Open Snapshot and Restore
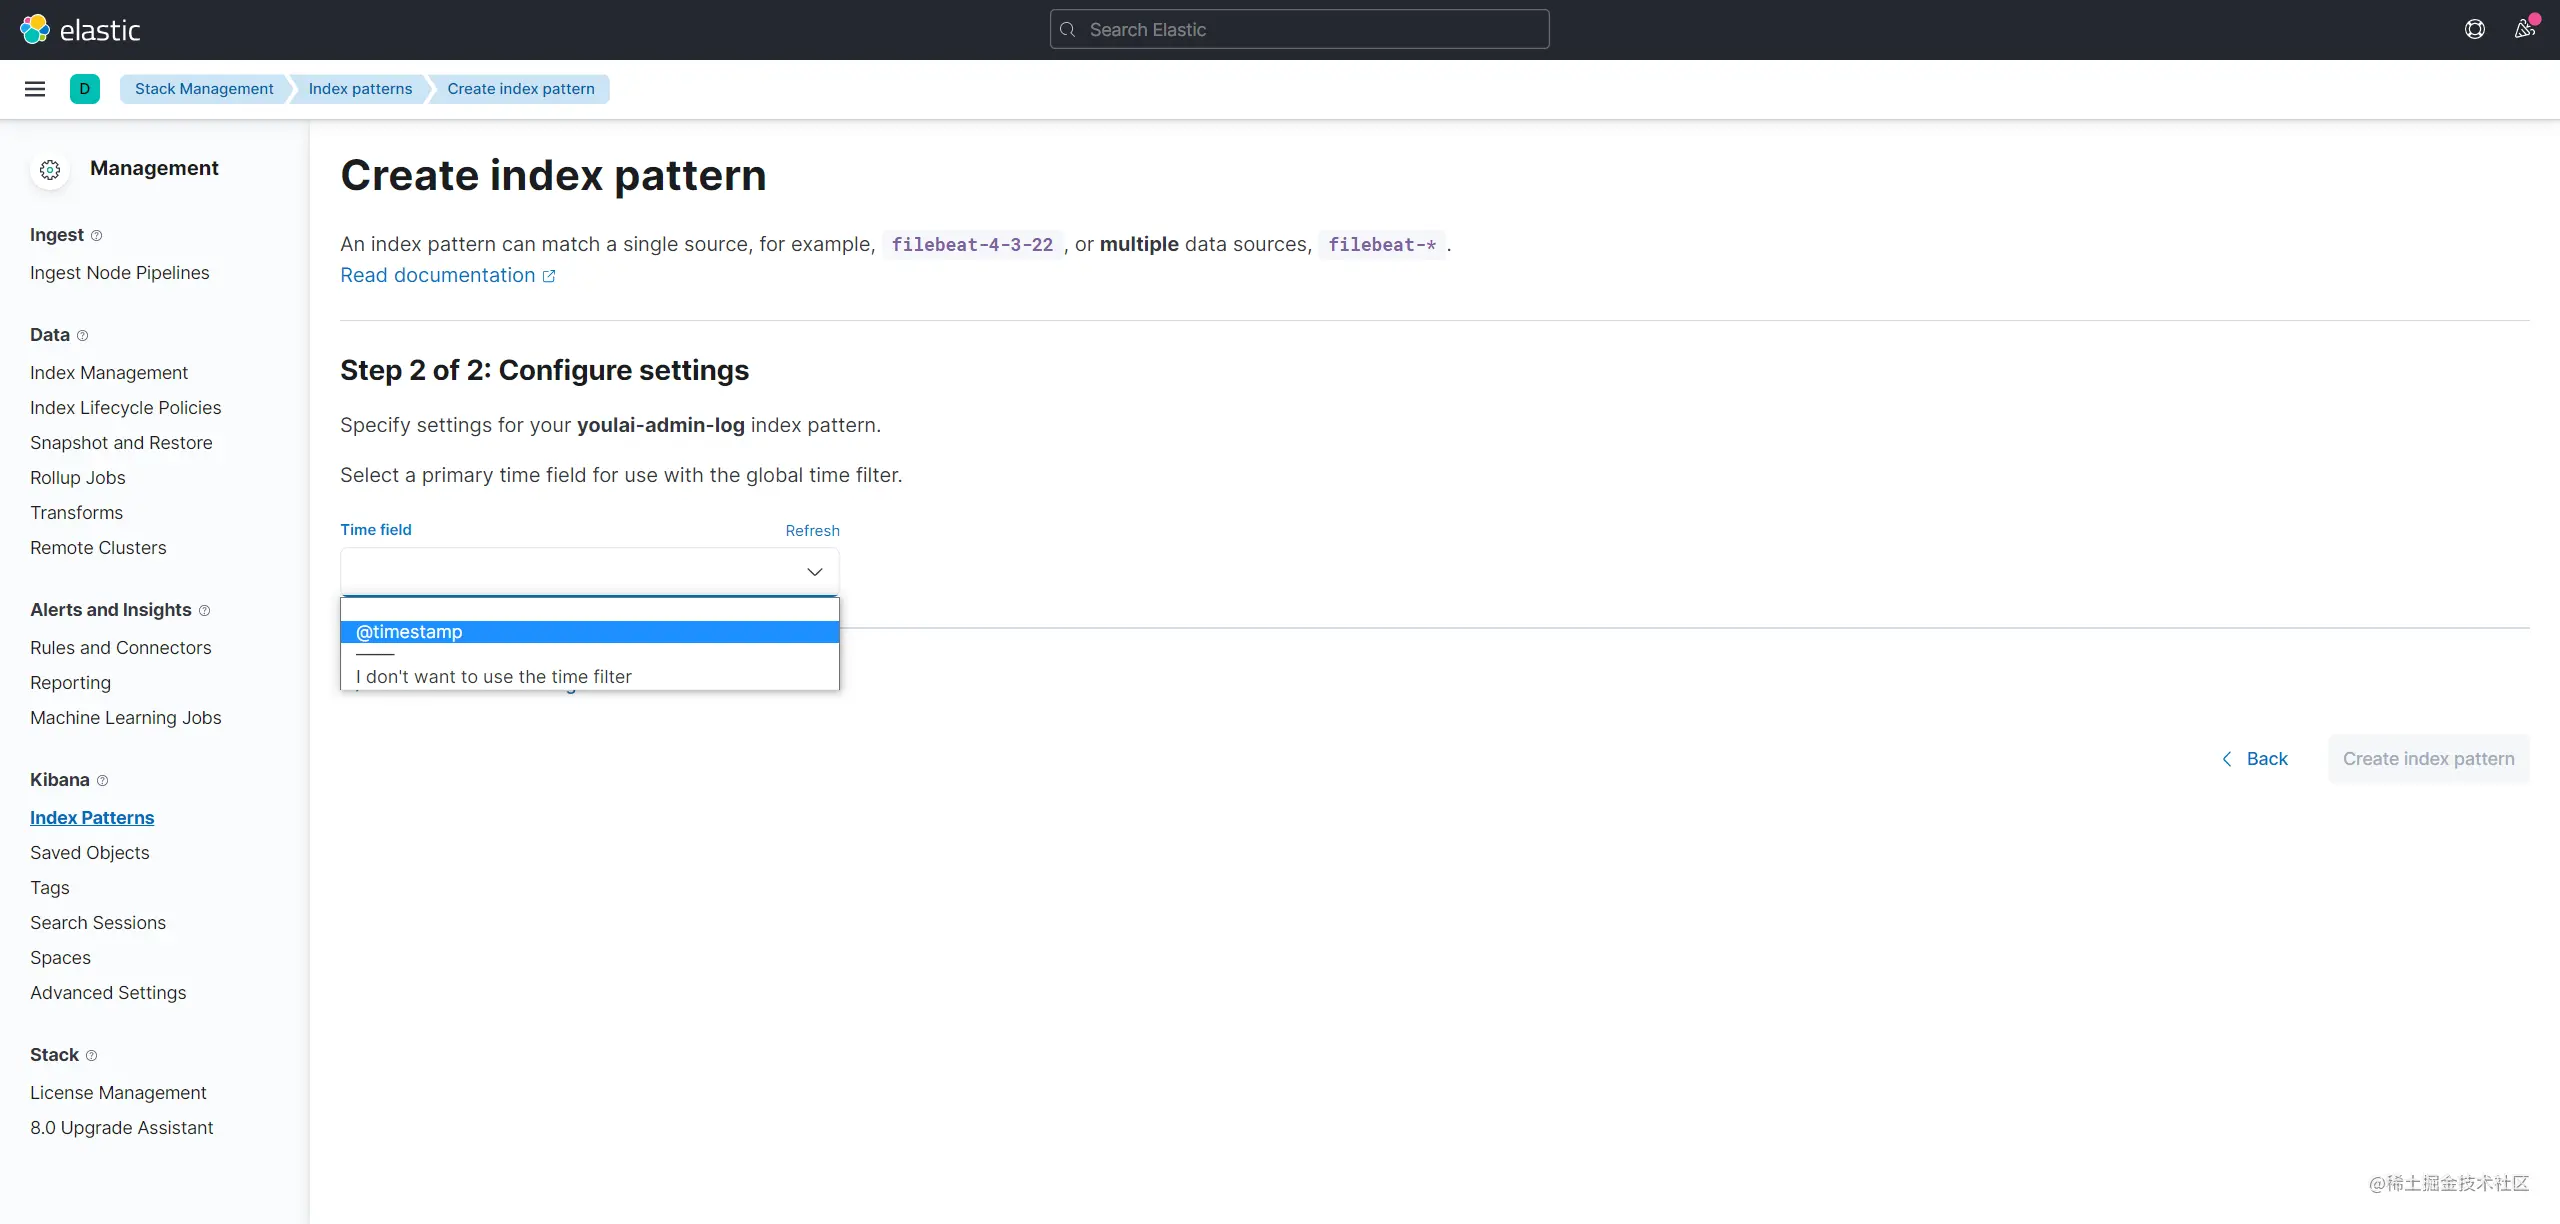The width and height of the screenshot is (2560, 1224). tap(121, 443)
